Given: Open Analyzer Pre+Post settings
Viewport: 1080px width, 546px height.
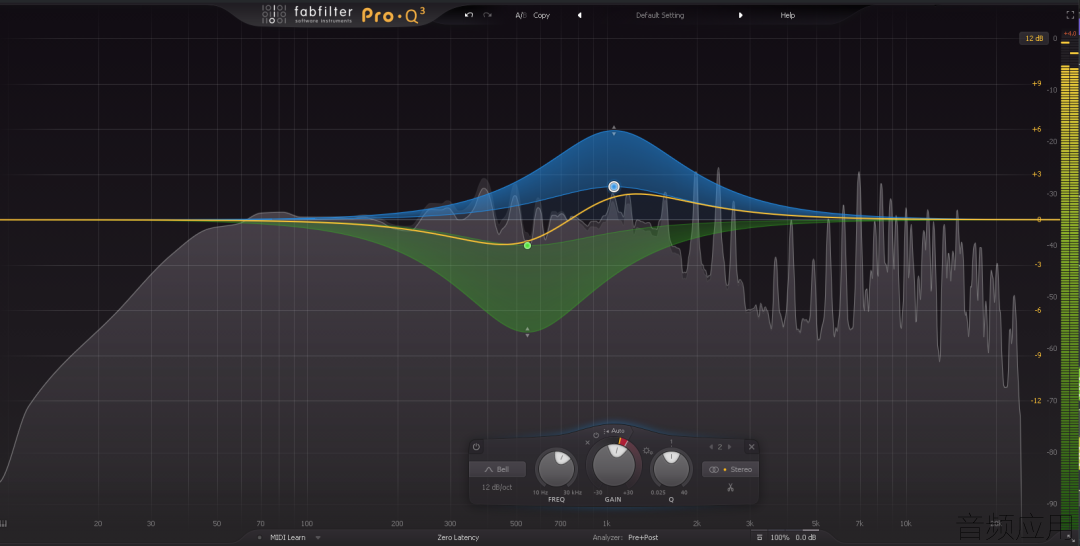Looking at the screenshot, I should click(625, 538).
